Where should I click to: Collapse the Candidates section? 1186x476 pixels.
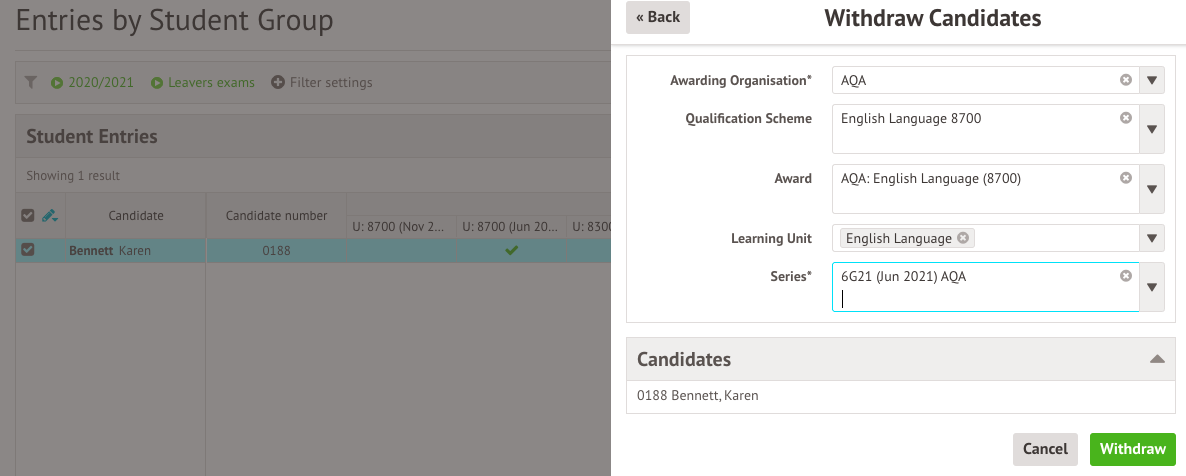point(1157,359)
